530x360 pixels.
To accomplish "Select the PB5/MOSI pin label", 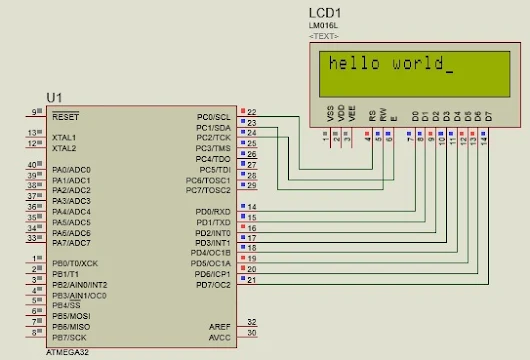I will pos(71,316).
